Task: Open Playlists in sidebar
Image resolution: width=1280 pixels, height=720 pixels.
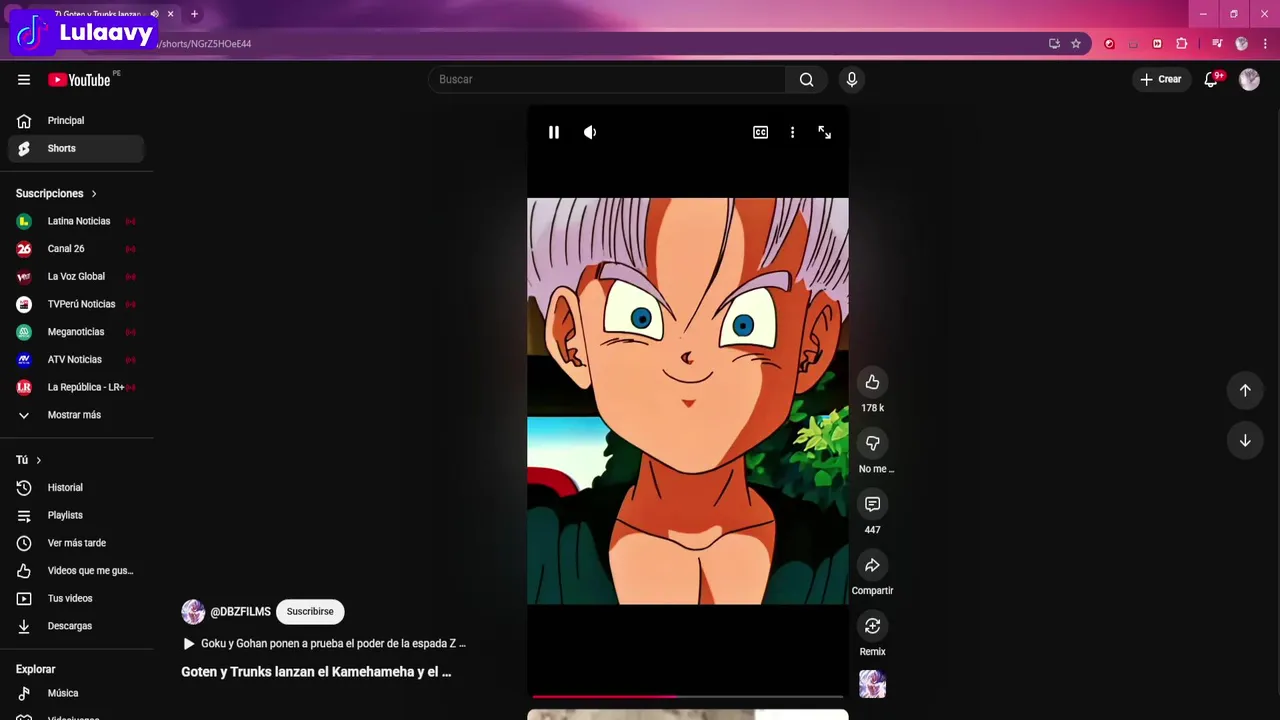Action: 76,515
